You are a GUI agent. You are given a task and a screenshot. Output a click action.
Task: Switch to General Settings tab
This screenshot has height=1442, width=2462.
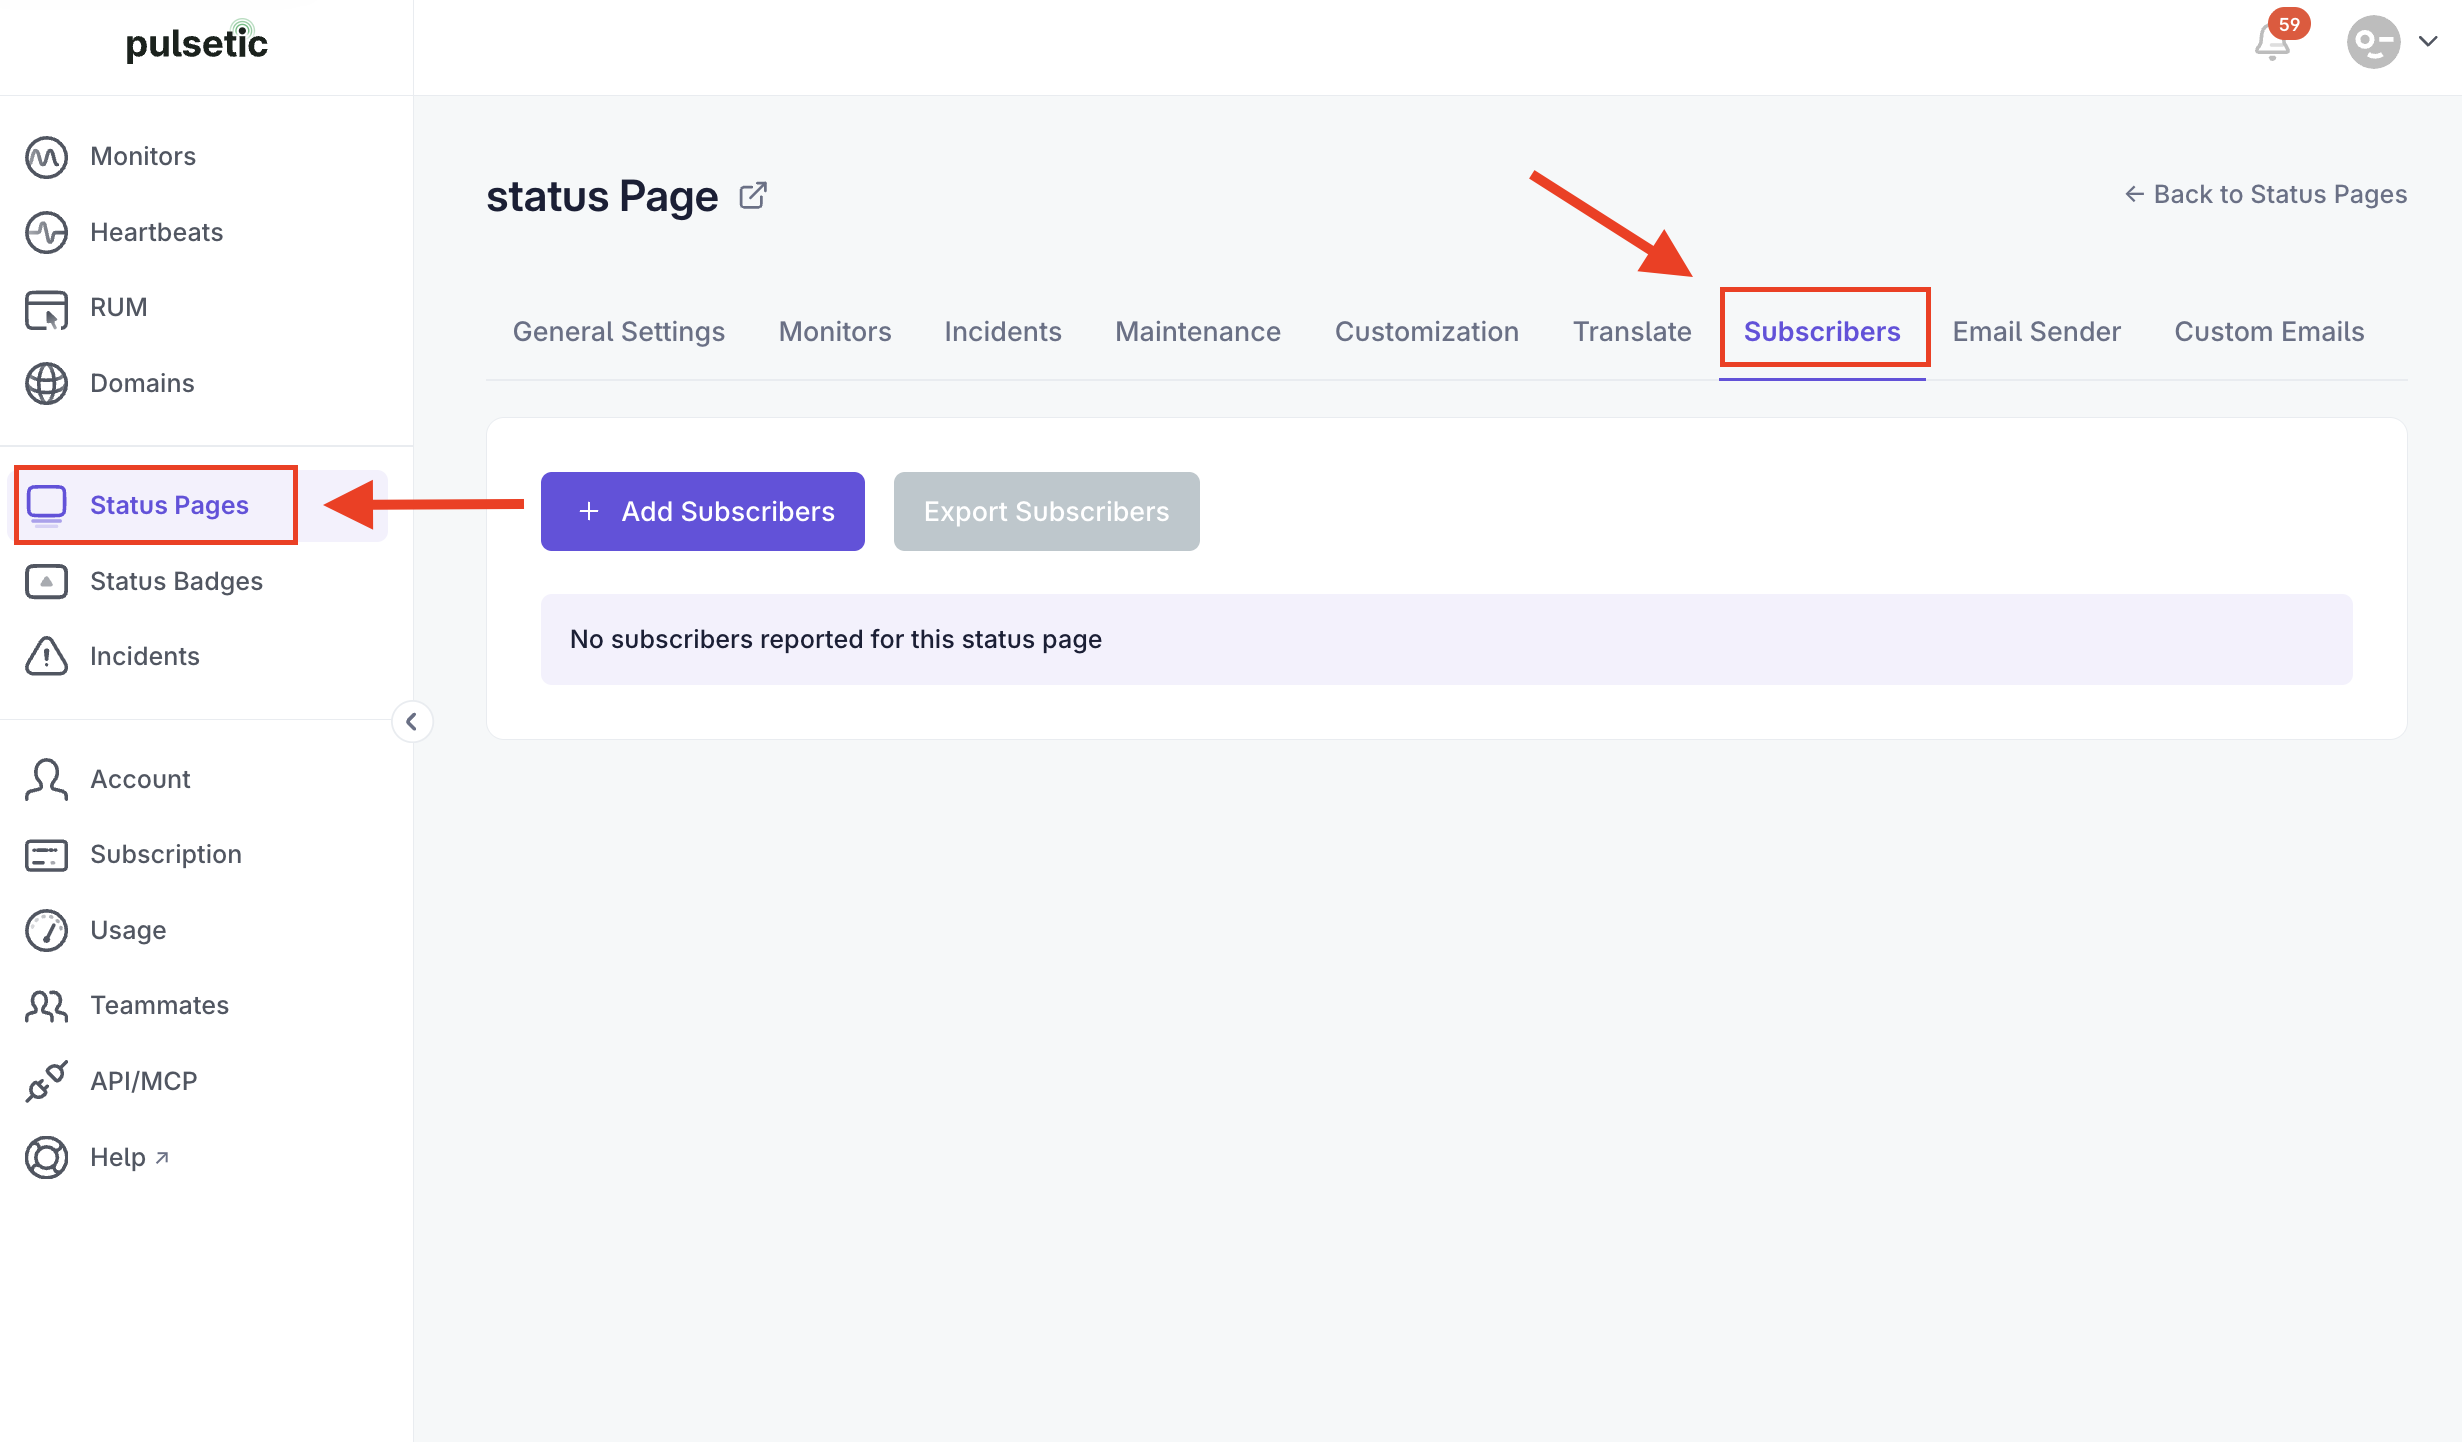(619, 332)
